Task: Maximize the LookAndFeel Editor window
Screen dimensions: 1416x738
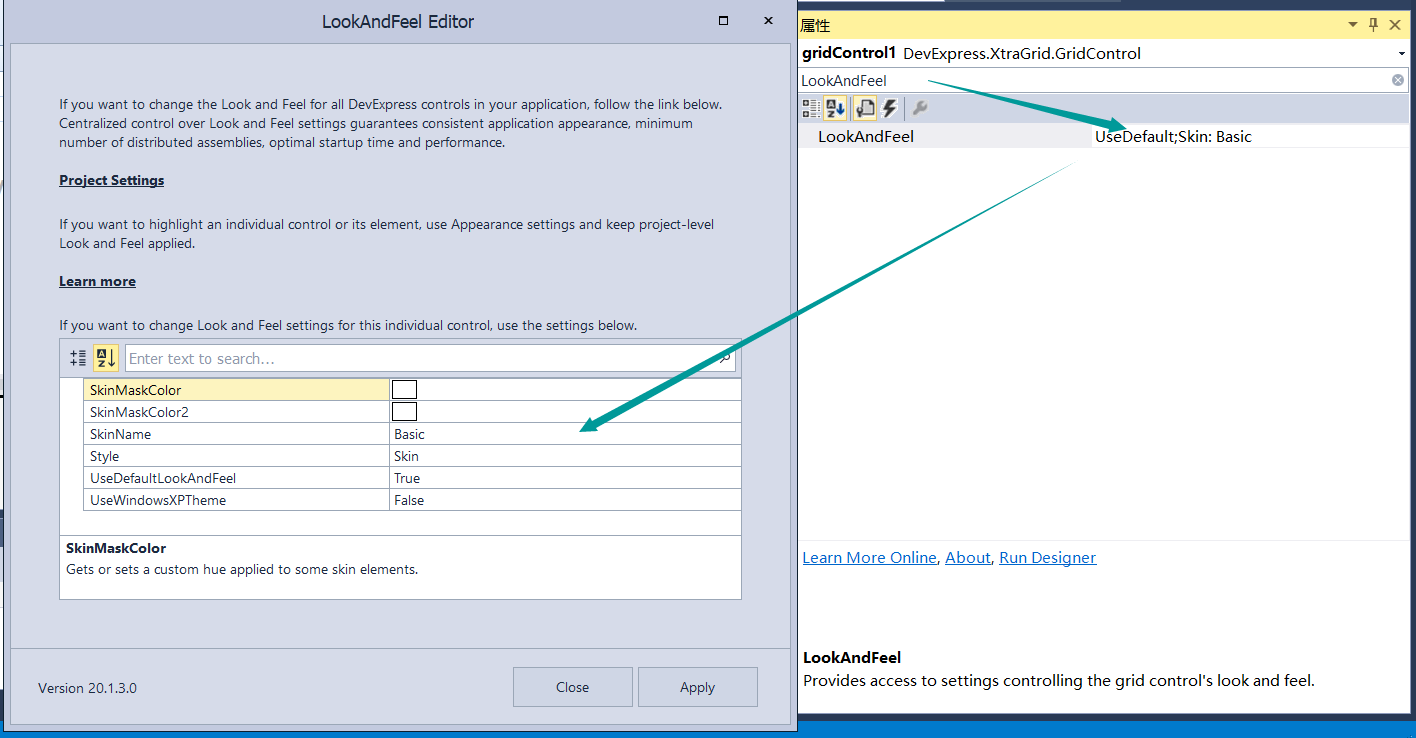Action: tap(723, 20)
